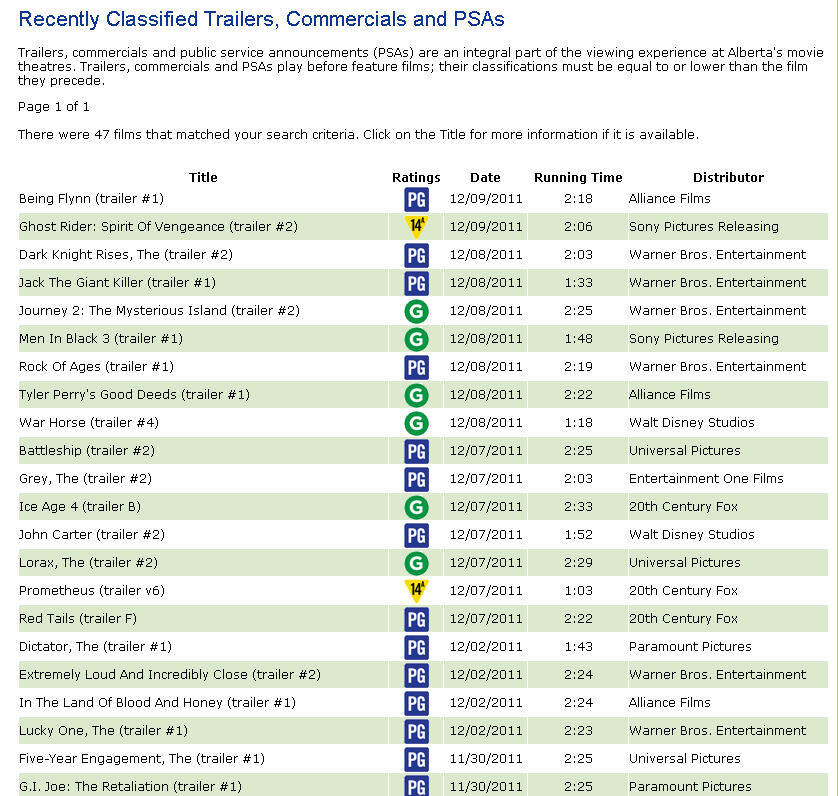
Task: Select the Five-Year Engagement, The title
Action: click(142, 758)
